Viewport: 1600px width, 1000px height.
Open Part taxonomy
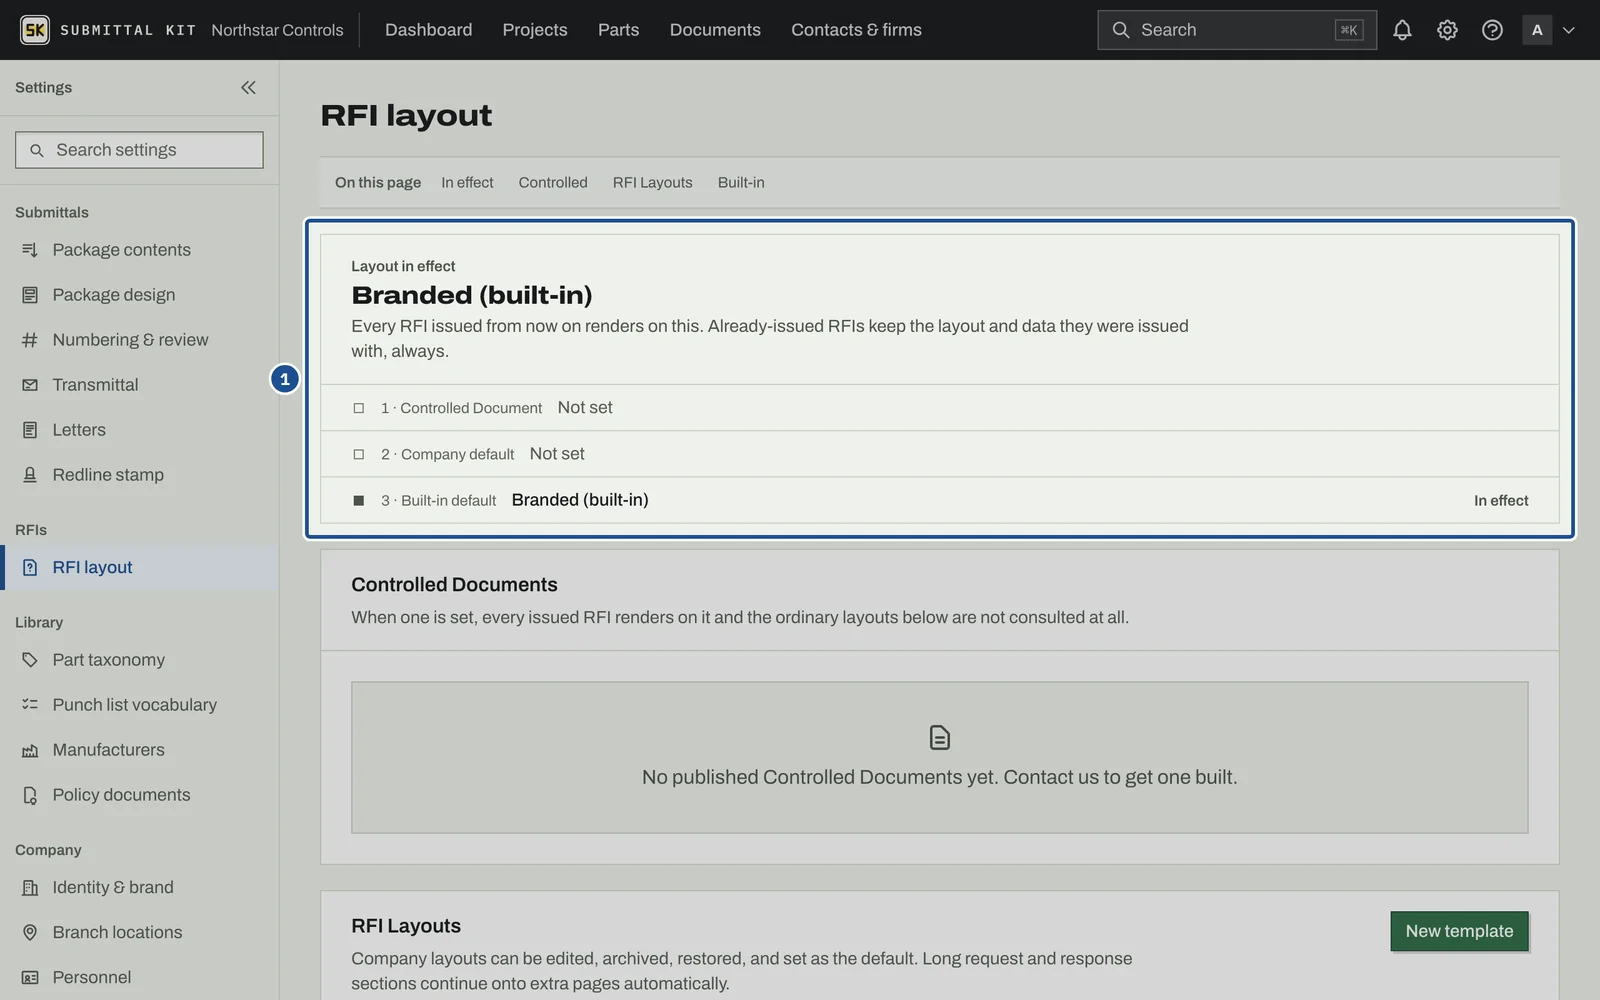(139, 660)
